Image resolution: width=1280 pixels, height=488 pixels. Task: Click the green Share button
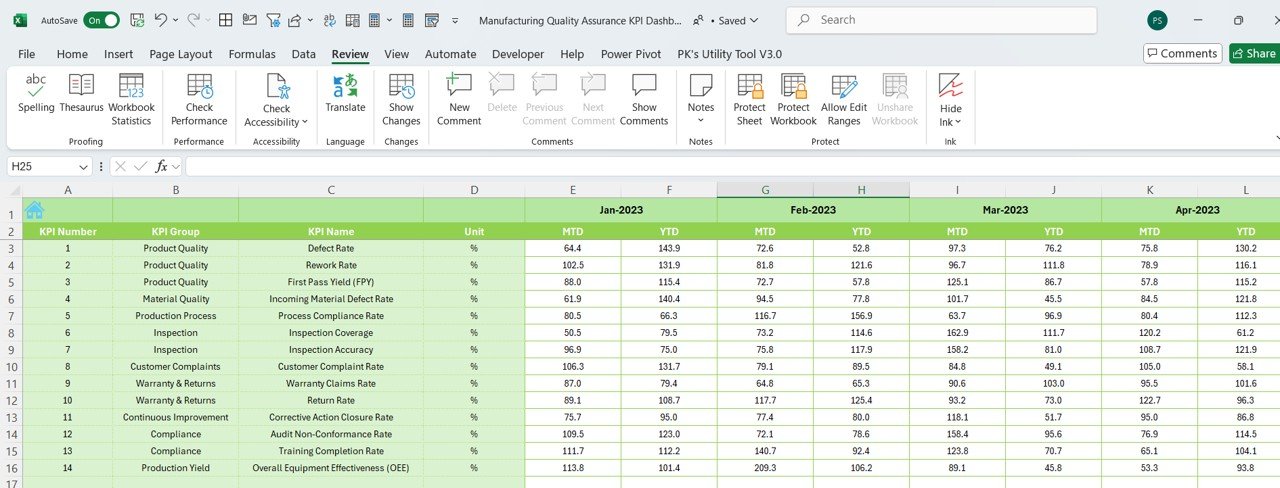click(x=1255, y=53)
